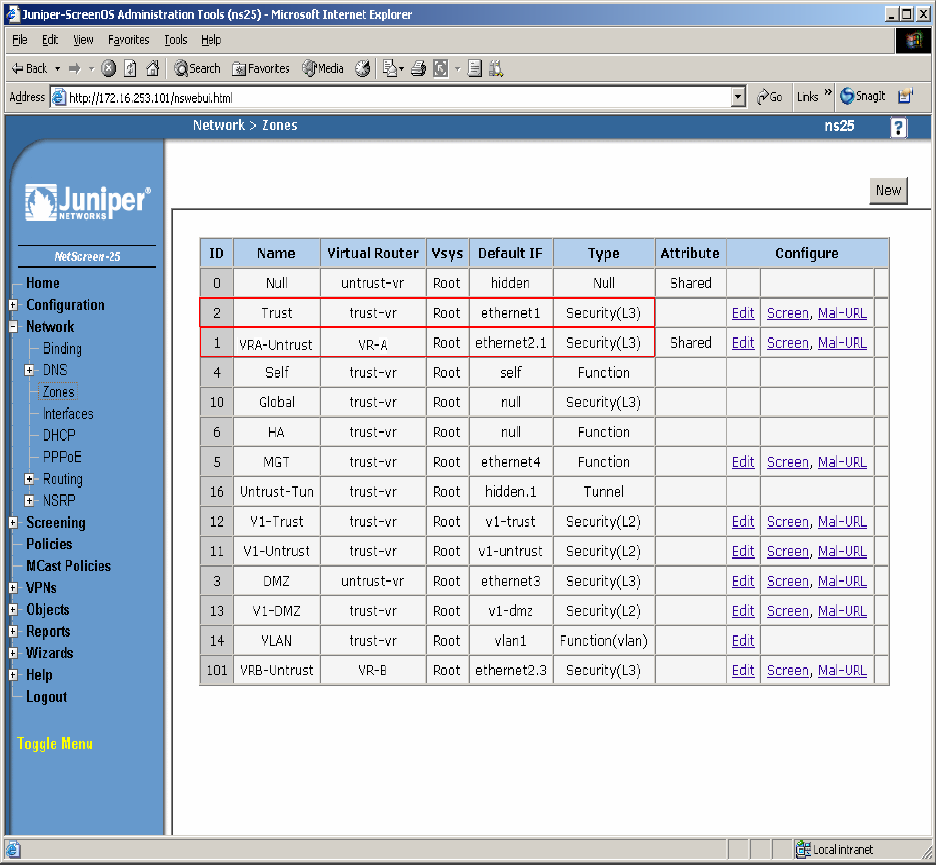Screen dimensions: 936x865
Task: Click the Home house icon in toolbar
Action: coord(153,68)
